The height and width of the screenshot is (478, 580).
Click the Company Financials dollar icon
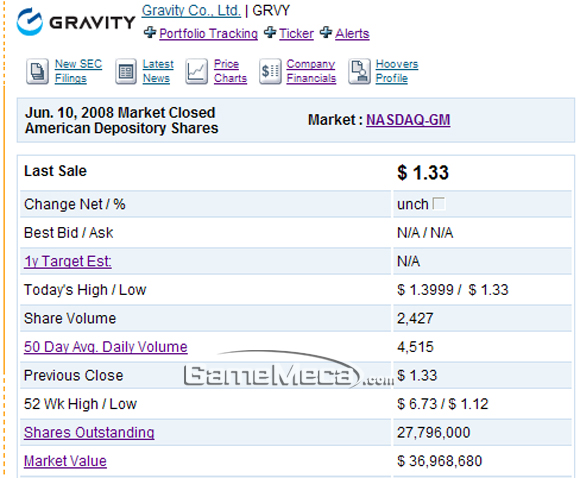click(x=270, y=71)
